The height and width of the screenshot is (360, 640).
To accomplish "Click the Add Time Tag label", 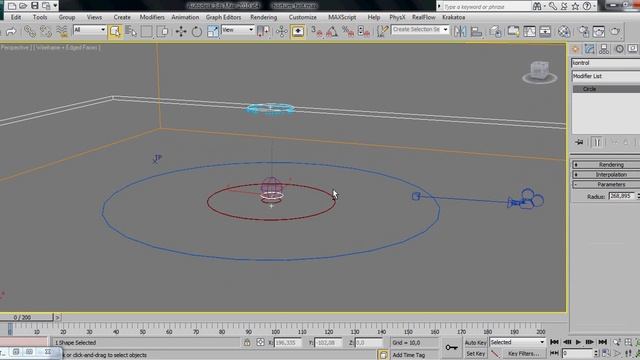I will tap(409, 355).
